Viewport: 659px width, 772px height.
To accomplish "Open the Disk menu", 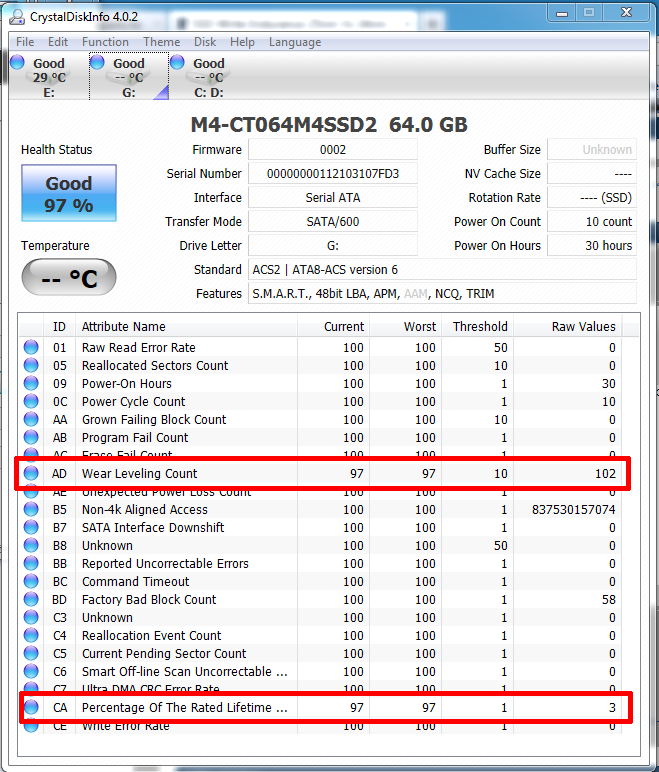I will pyautogui.click(x=205, y=42).
